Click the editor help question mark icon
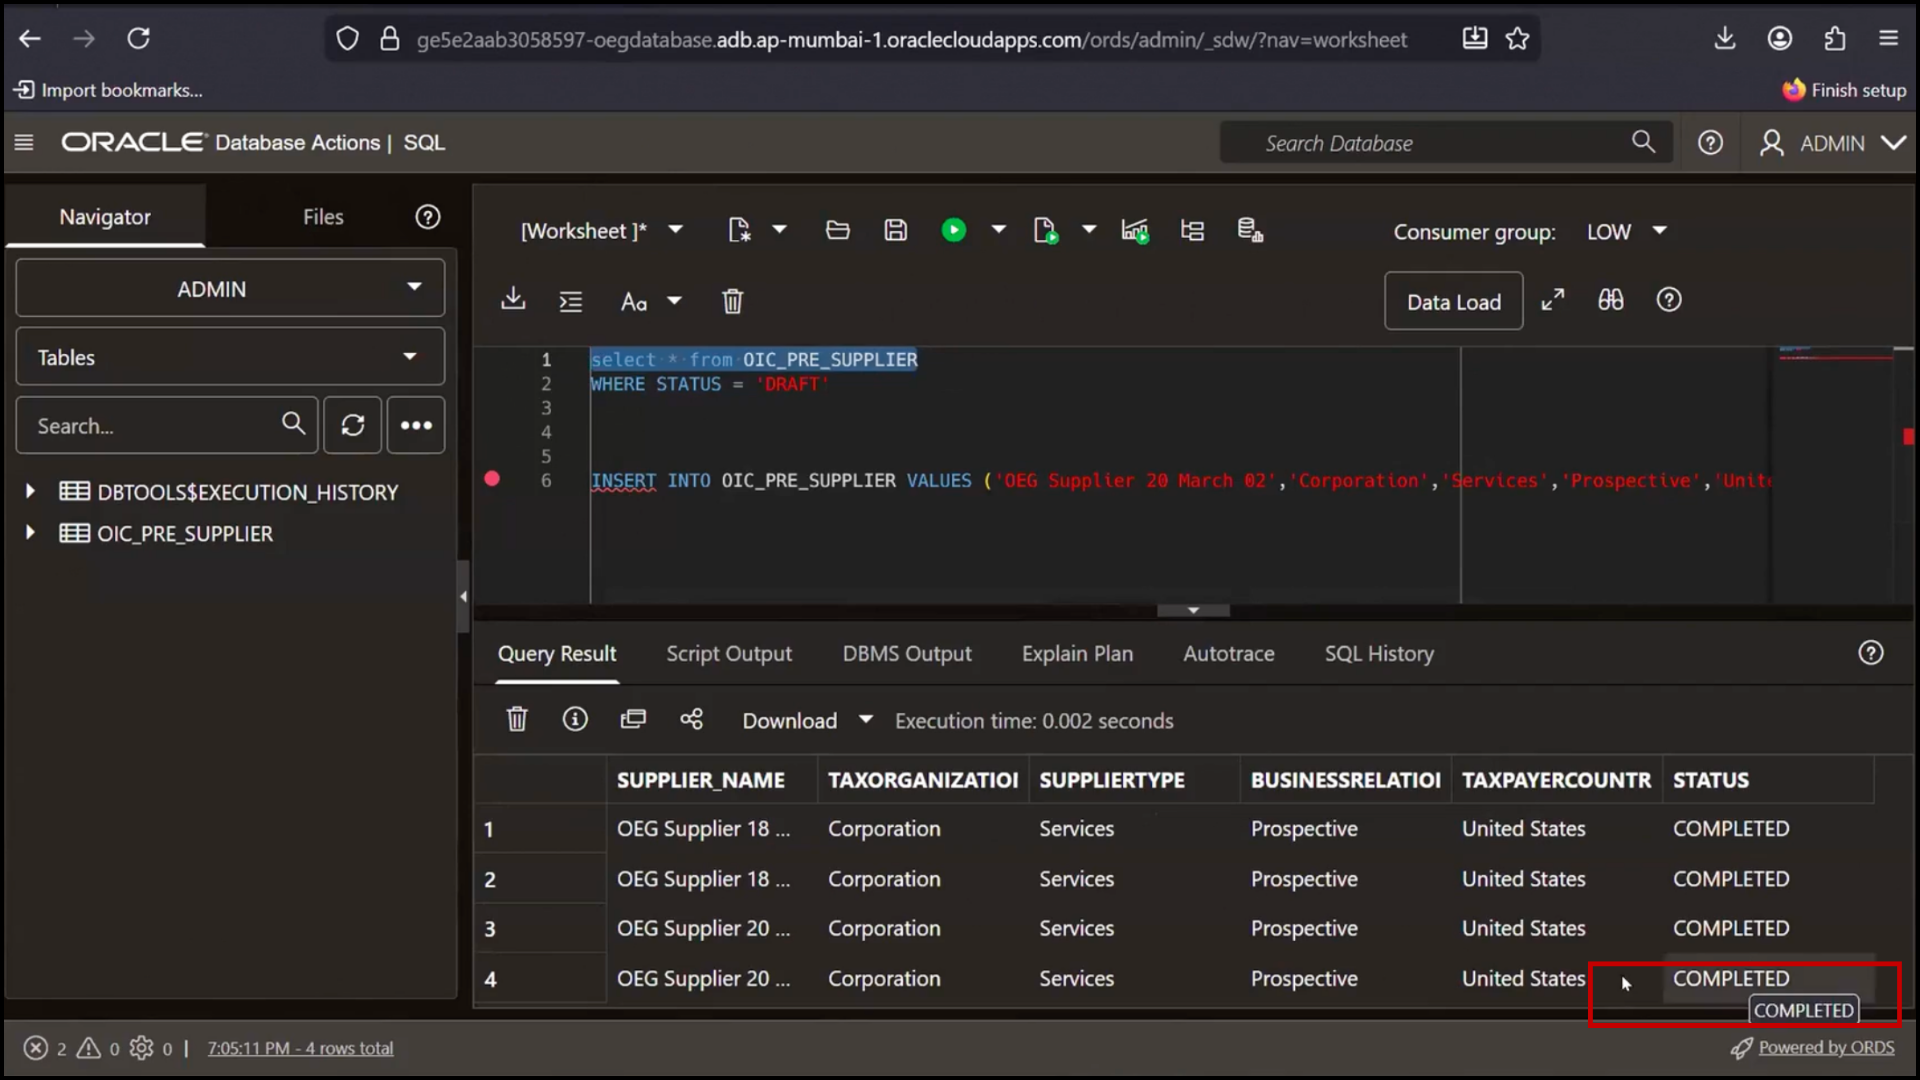1920x1080 pixels. point(1669,300)
